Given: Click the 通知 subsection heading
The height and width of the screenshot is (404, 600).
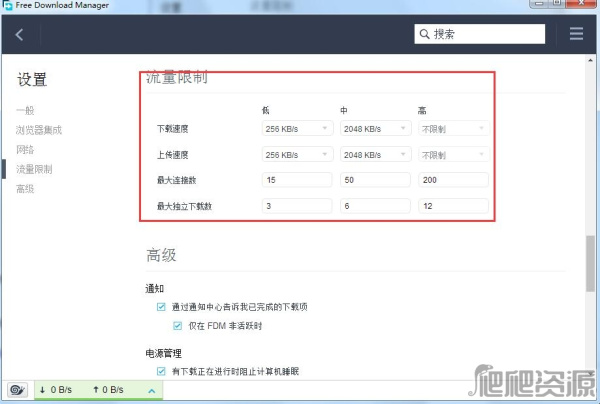Looking at the screenshot, I should click(155, 288).
